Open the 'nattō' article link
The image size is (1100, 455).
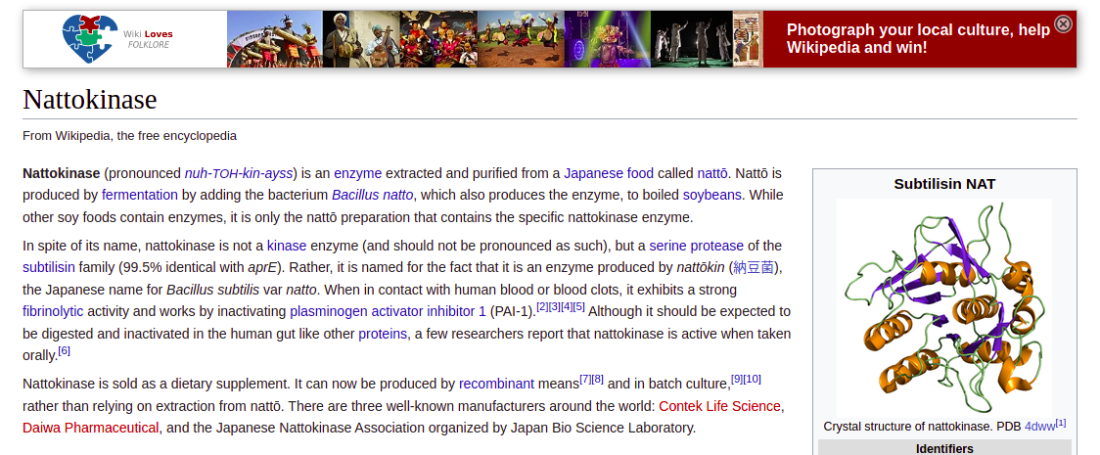coord(713,173)
